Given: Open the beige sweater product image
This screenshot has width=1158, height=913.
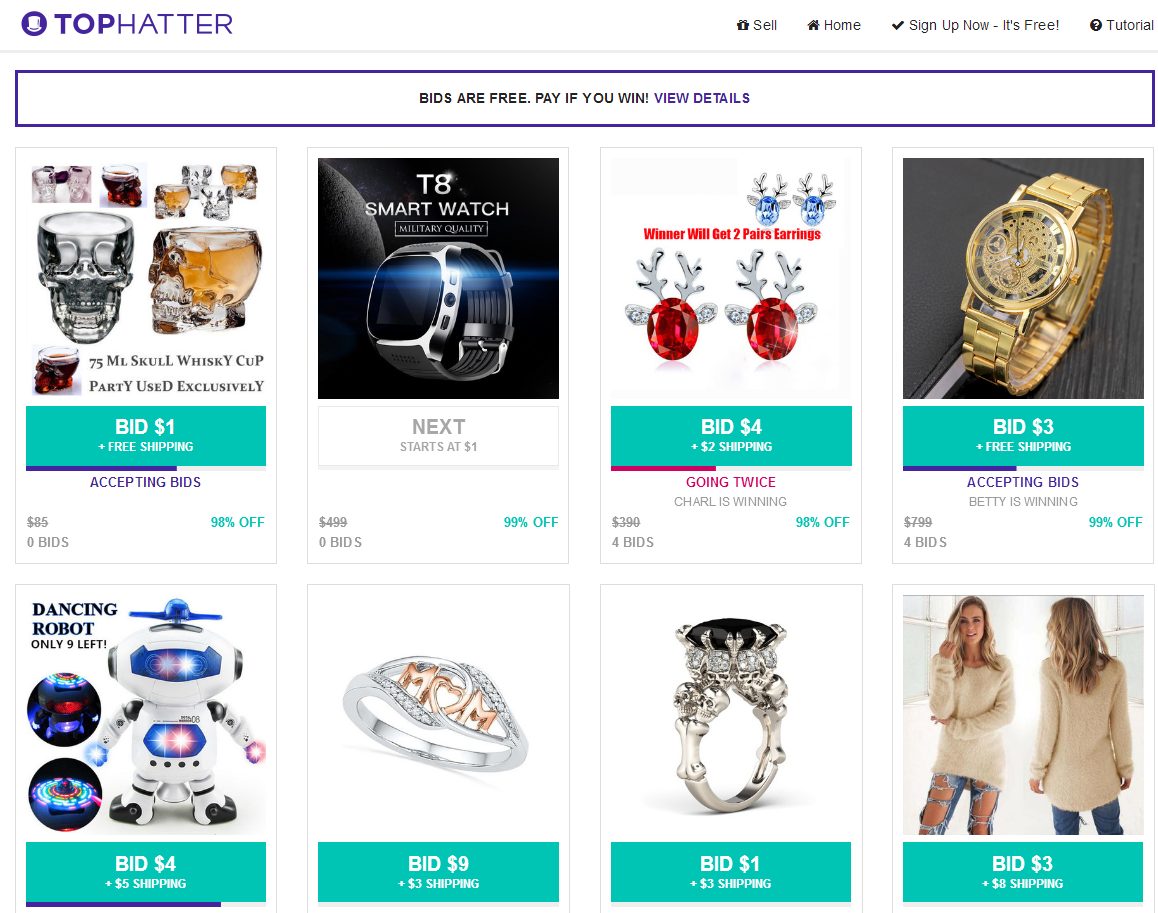Looking at the screenshot, I should tap(1023, 715).
